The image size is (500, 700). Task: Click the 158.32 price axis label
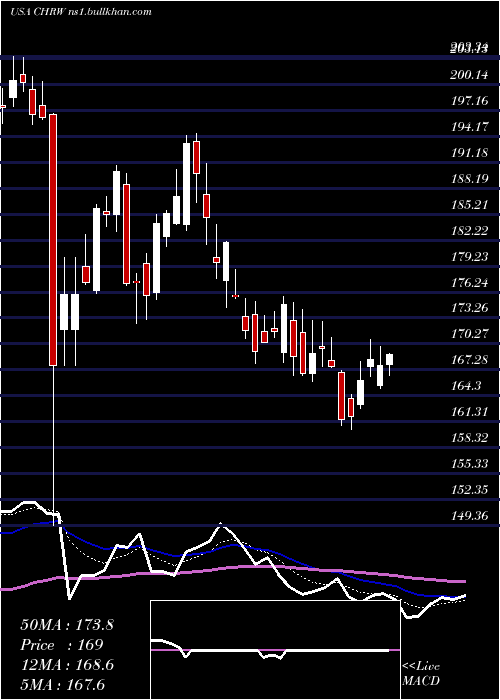tap(469, 437)
